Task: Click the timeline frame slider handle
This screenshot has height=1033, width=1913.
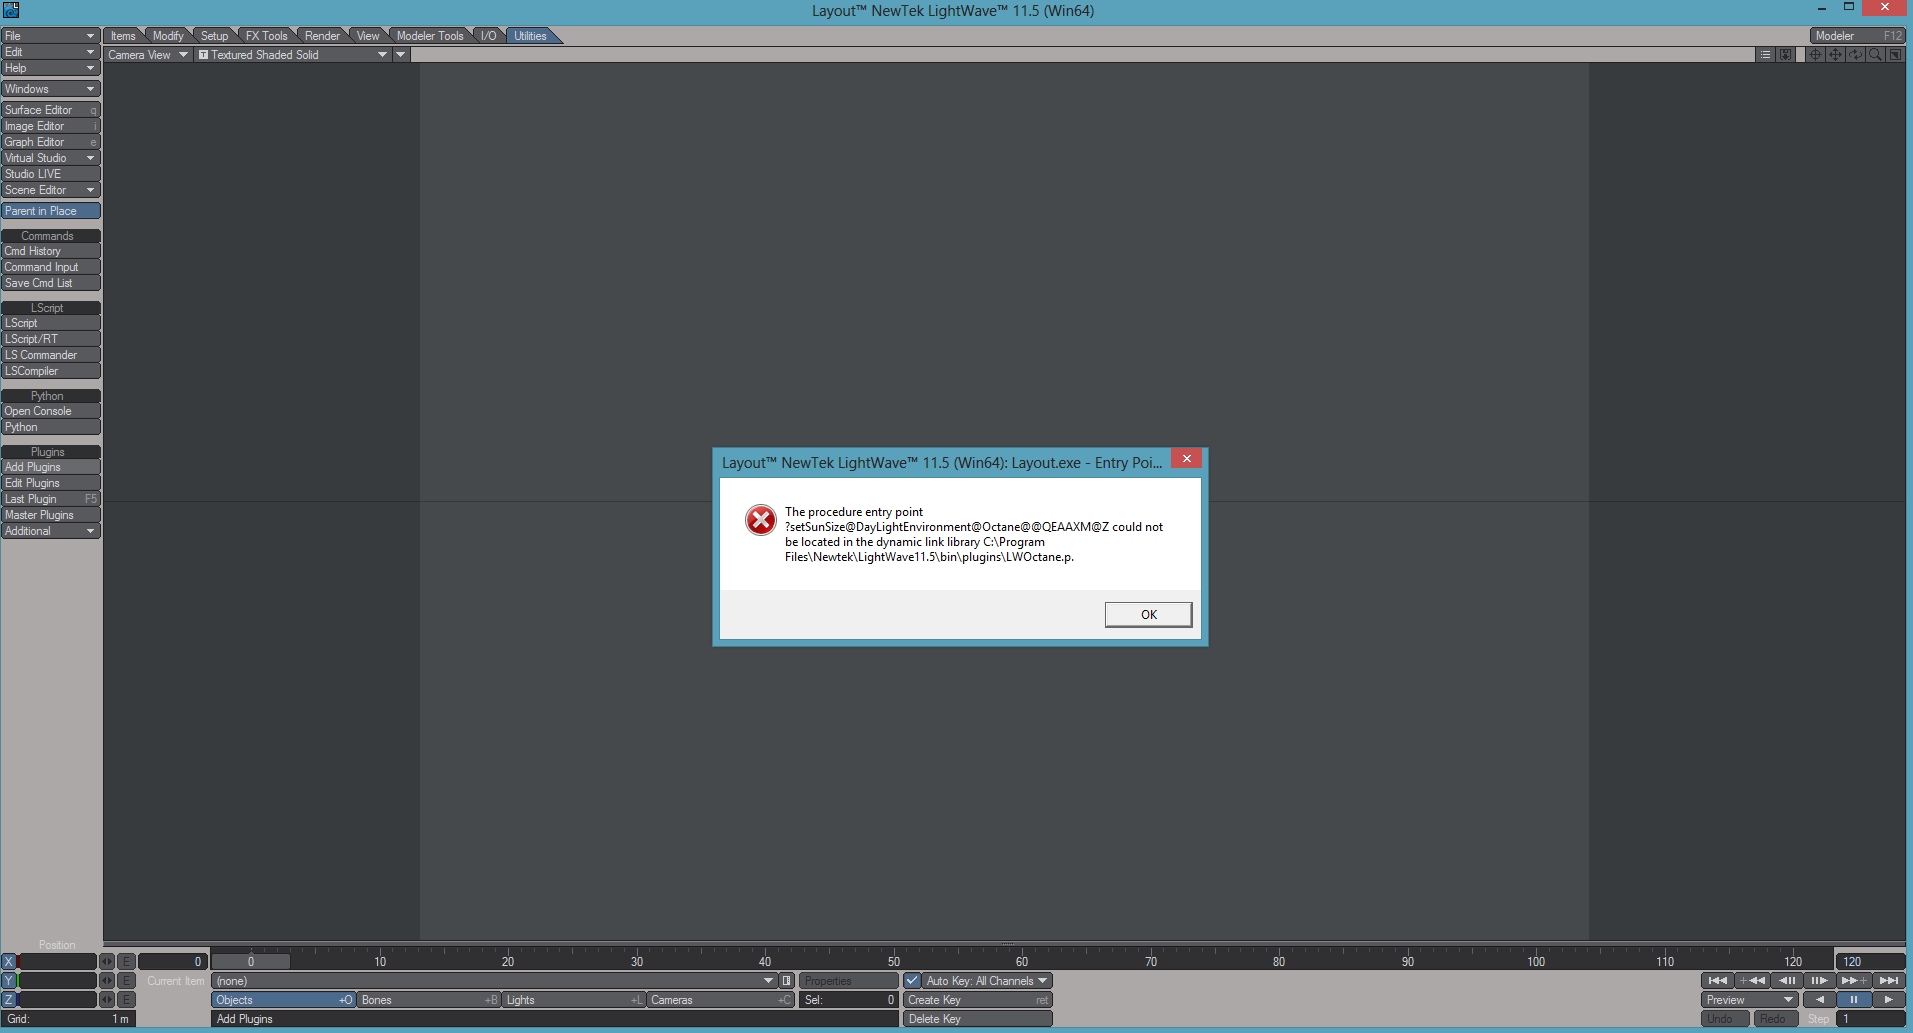Action: click(251, 962)
